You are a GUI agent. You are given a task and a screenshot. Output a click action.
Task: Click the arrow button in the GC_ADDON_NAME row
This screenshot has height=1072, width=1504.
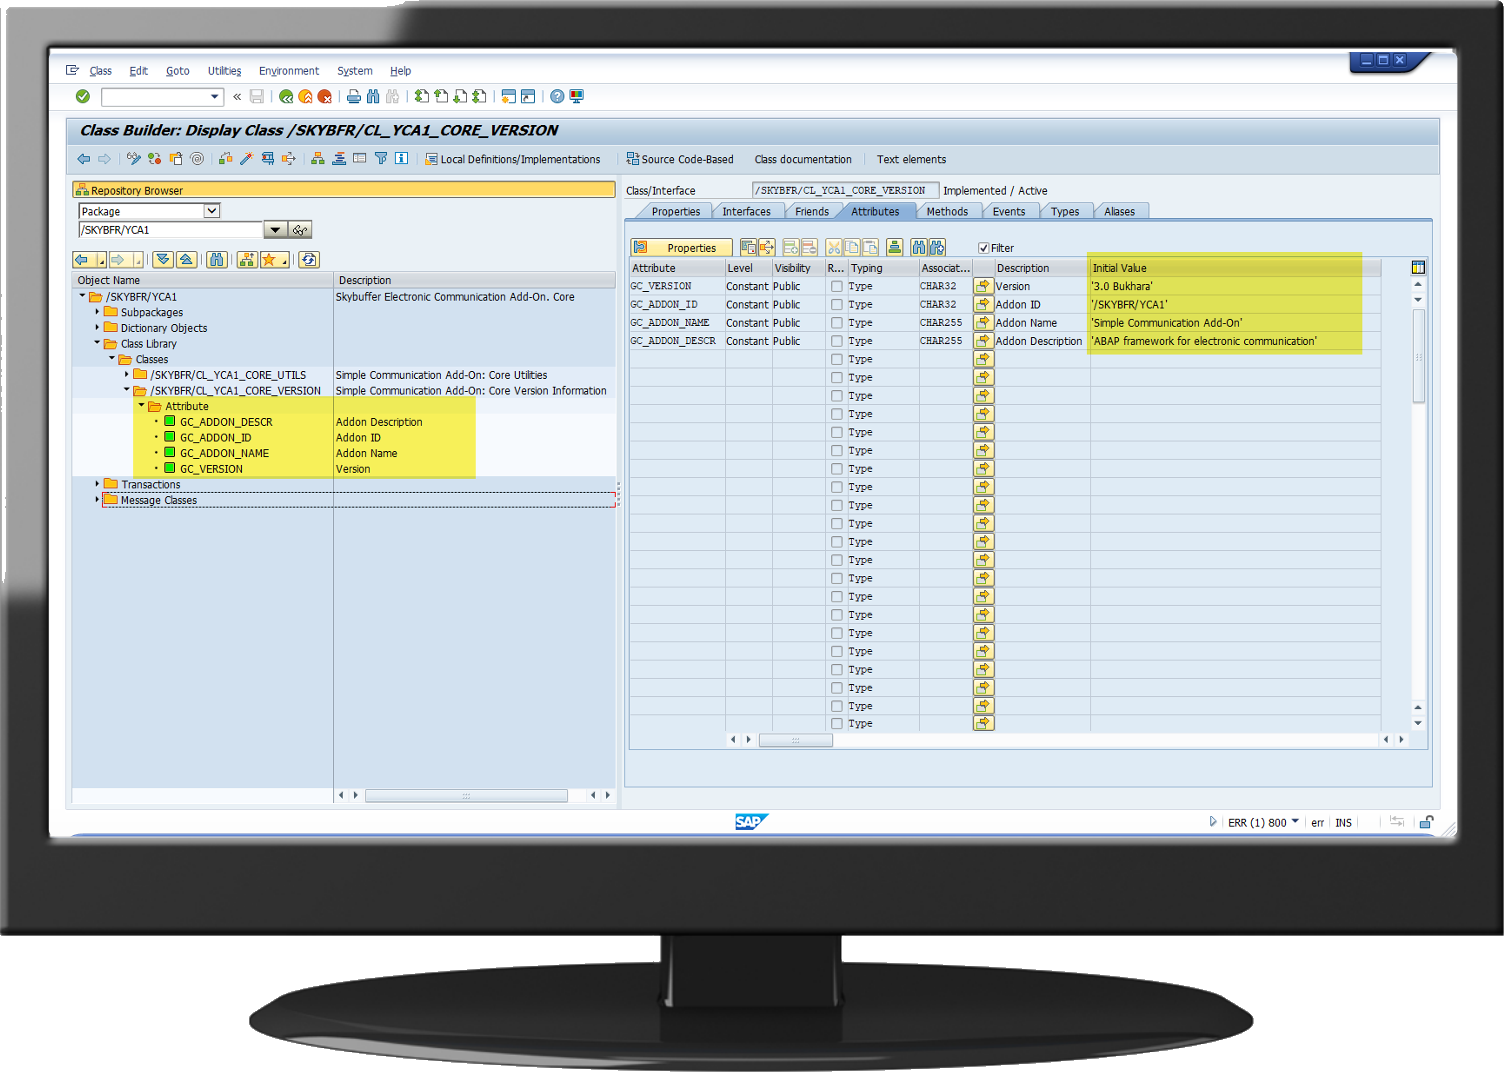click(984, 323)
